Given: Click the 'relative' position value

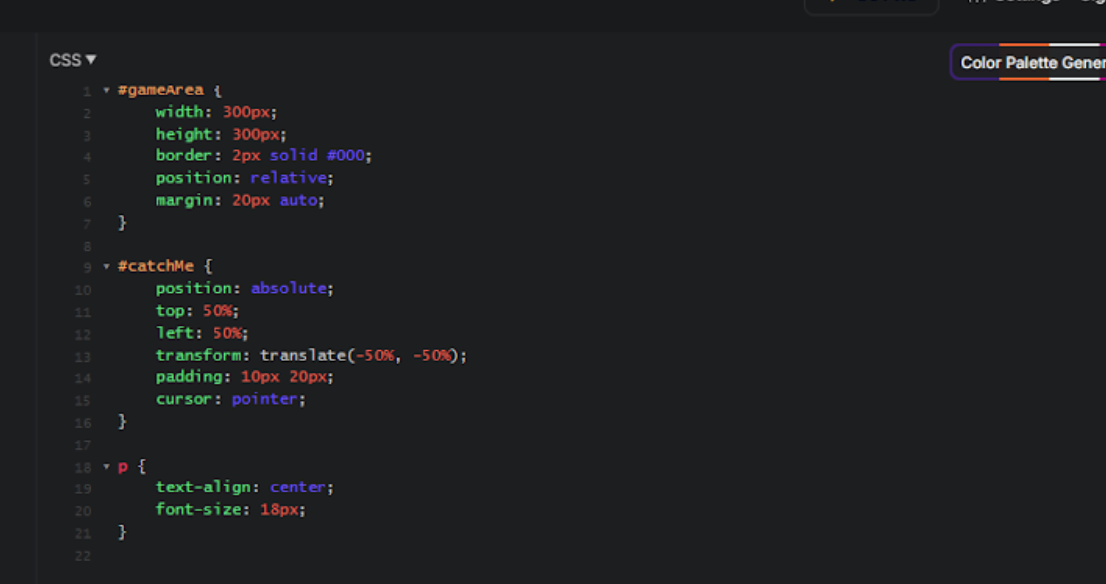Looking at the screenshot, I should (288, 178).
